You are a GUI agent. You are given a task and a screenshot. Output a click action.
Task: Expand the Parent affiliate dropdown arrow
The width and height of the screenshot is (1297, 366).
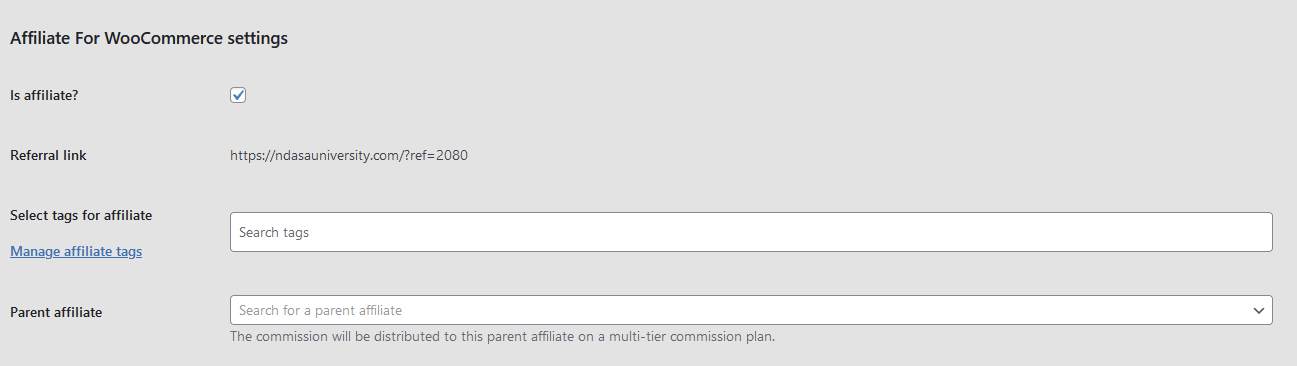click(x=1259, y=310)
